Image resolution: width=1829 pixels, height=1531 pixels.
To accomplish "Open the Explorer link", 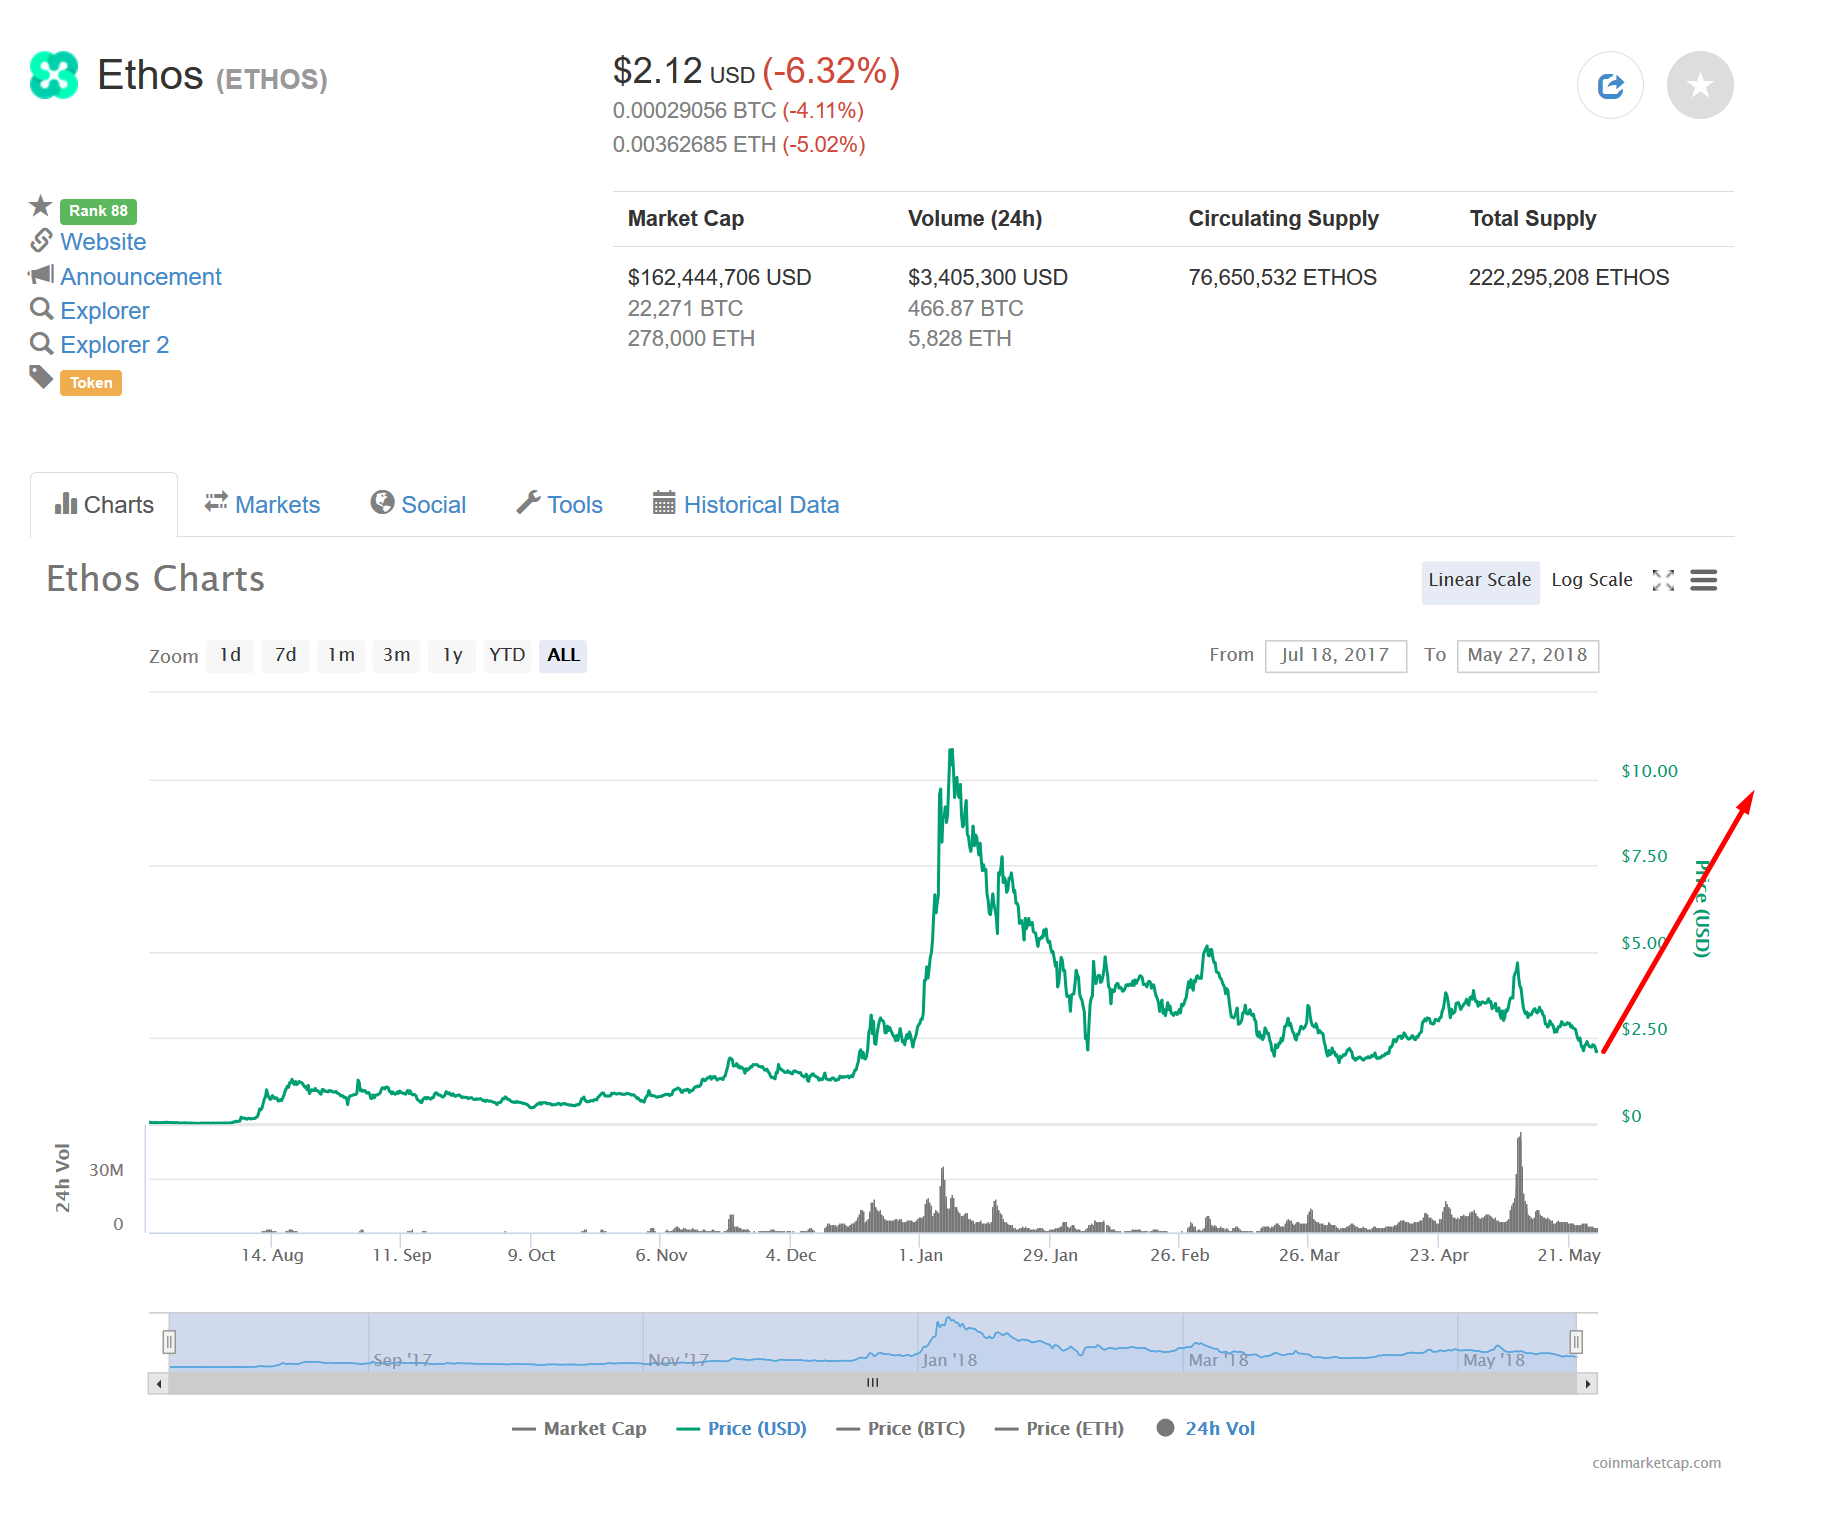I will [105, 311].
